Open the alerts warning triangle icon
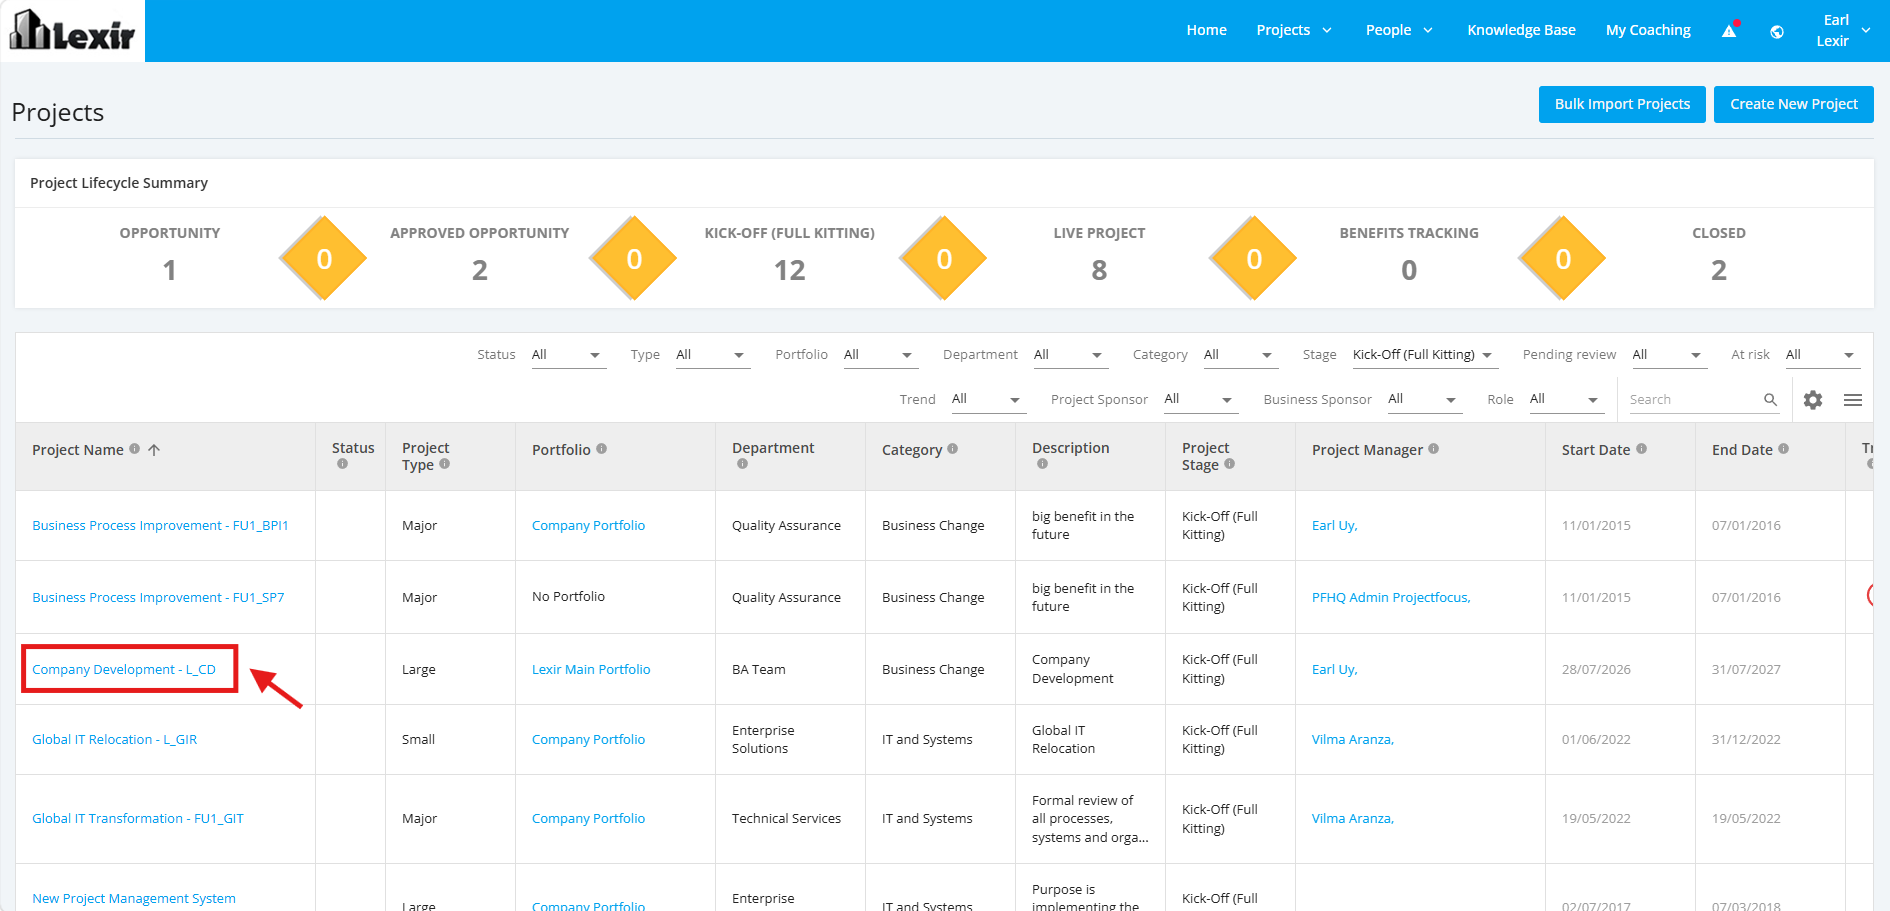The image size is (1890, 911). (x=1729, y=31)
